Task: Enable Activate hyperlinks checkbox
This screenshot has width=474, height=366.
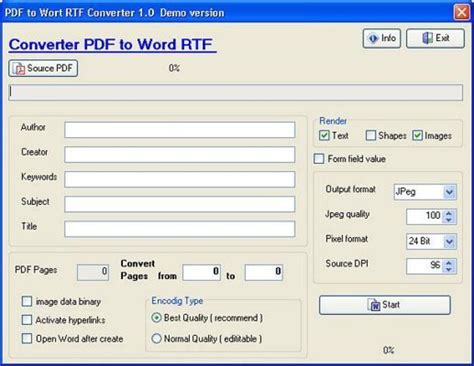Action: [x=27, y=320]
